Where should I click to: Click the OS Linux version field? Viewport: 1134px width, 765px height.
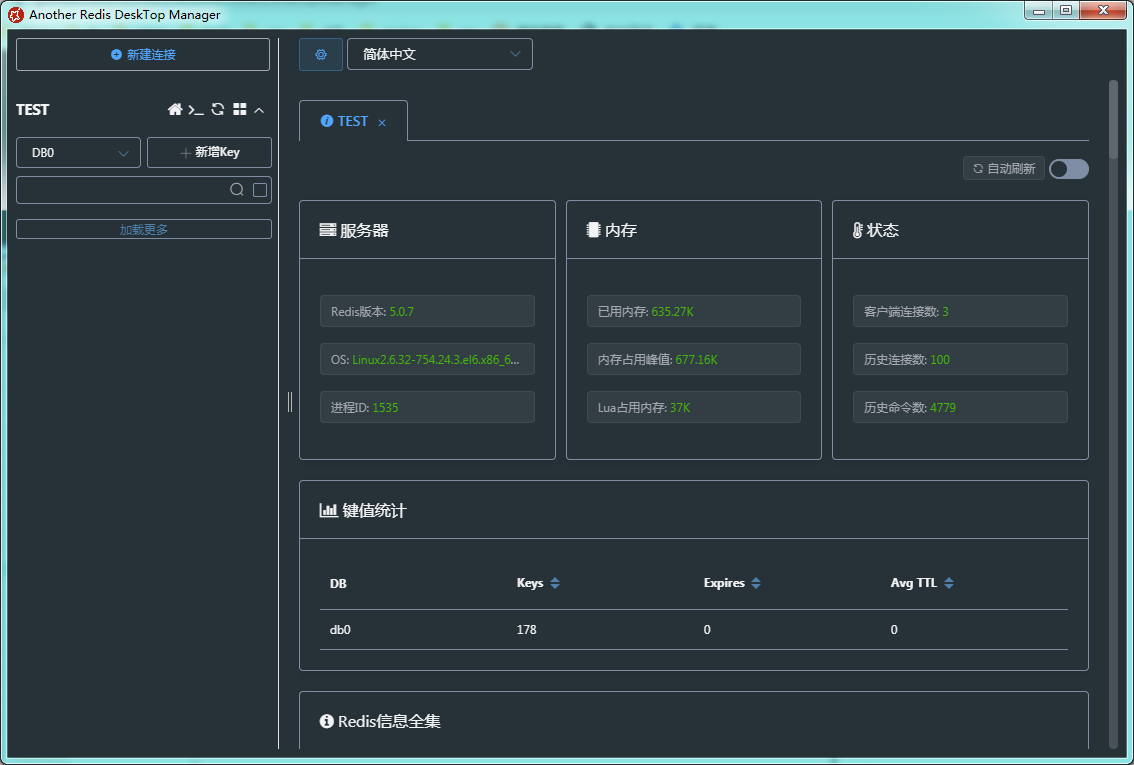[x=427, y=359]
